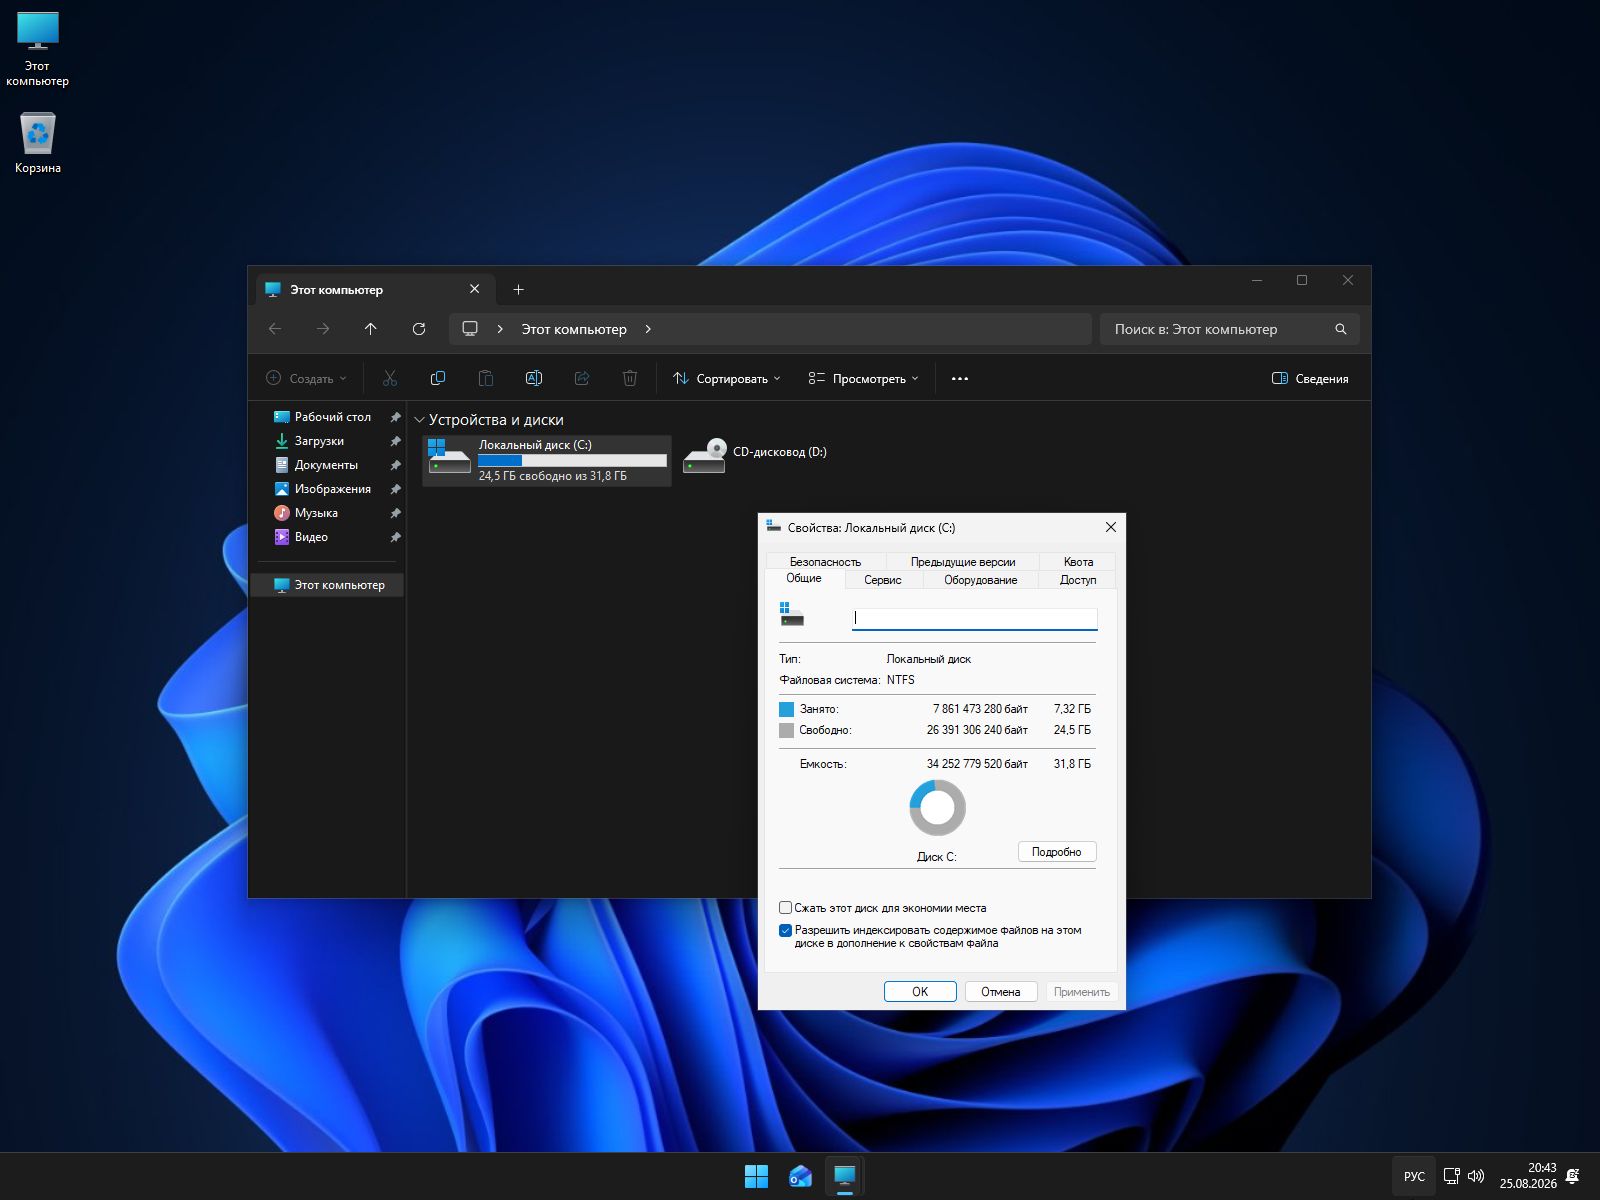The image size is (1600, 1200).
Task: Click the blue Занято color swatch
Action: (x=786, y=709)
